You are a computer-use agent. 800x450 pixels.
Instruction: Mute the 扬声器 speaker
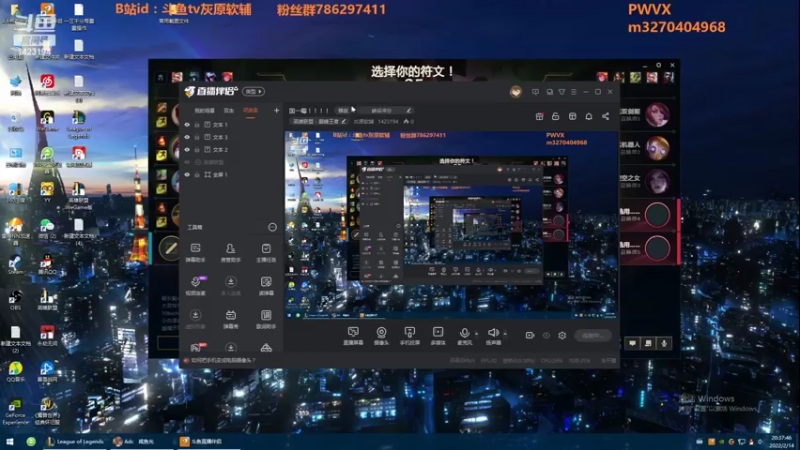tap(493, 336)
